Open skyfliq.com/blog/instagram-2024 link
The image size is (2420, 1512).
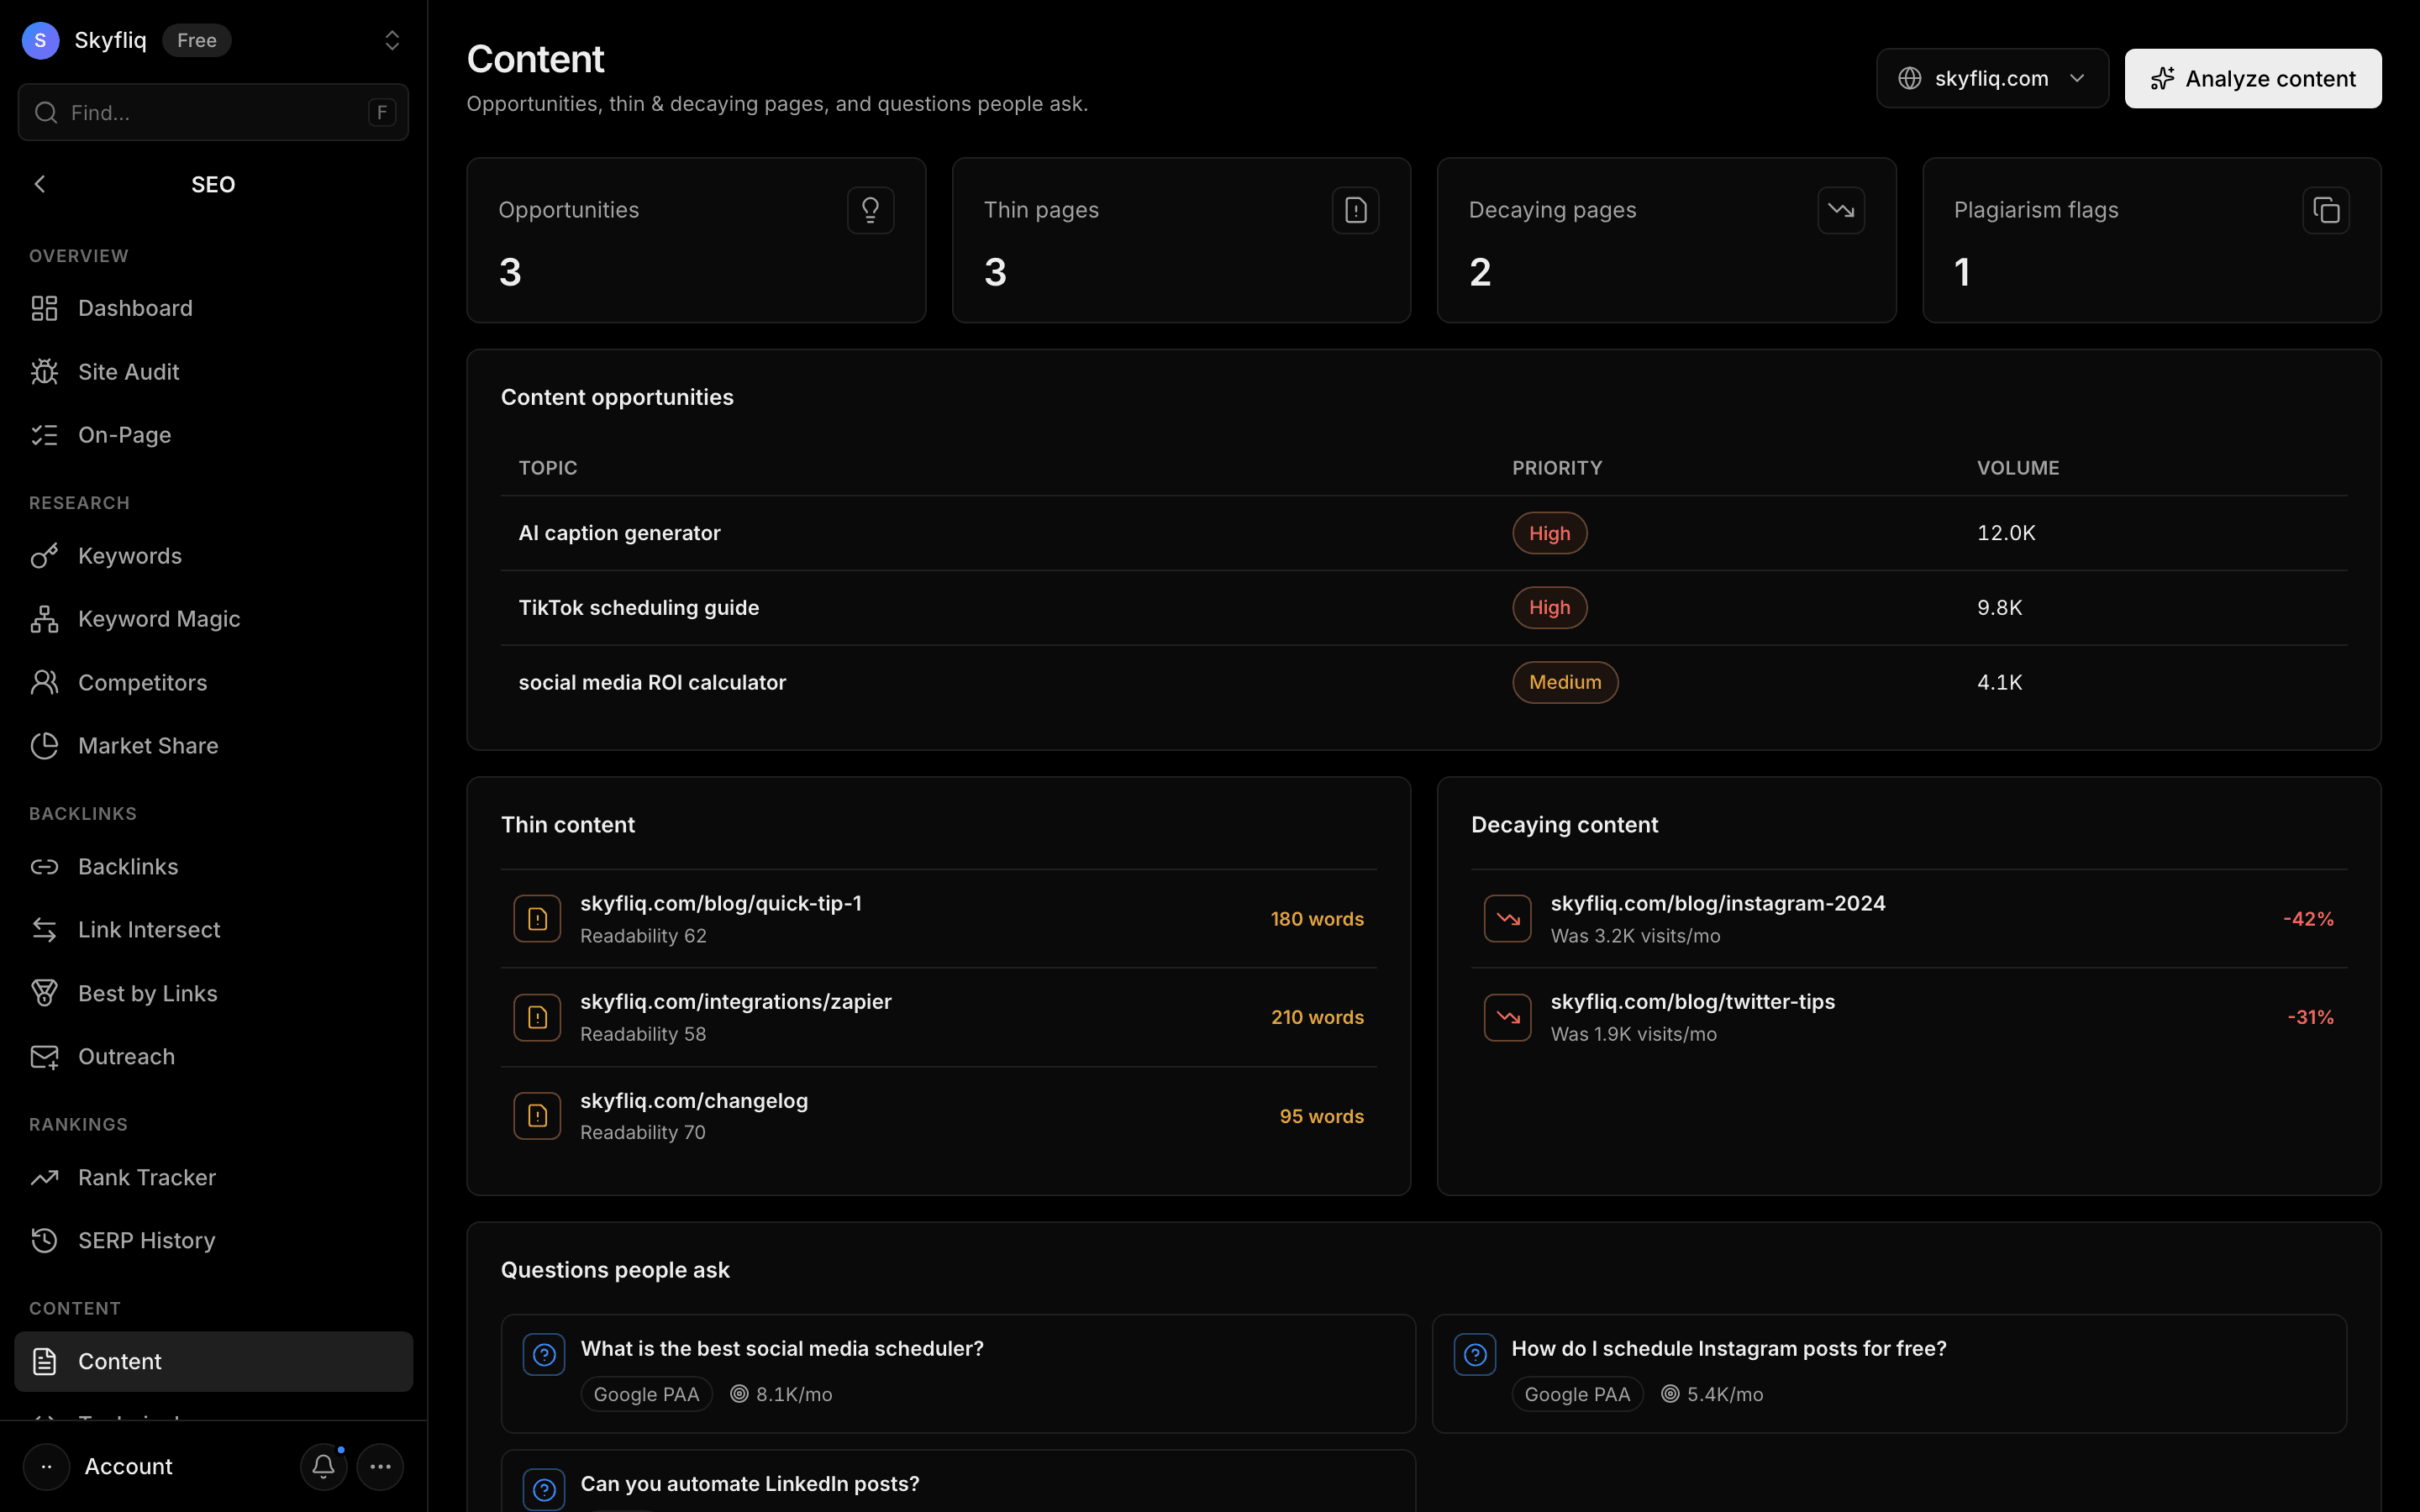tap(1717, 903)
